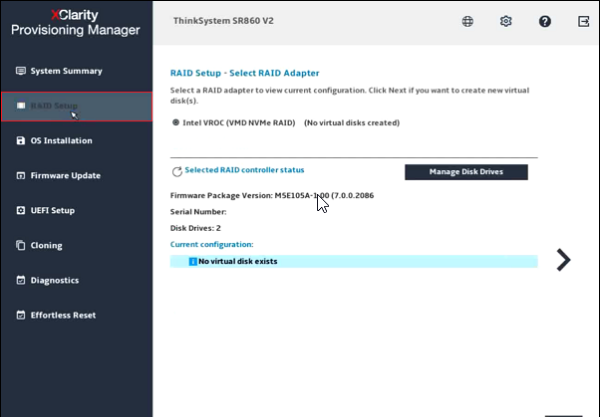The width and height of the screenshot is (603, 417).
Task: Click the Current configuration label
Action: pyautogui.click(x=212, y=244)
